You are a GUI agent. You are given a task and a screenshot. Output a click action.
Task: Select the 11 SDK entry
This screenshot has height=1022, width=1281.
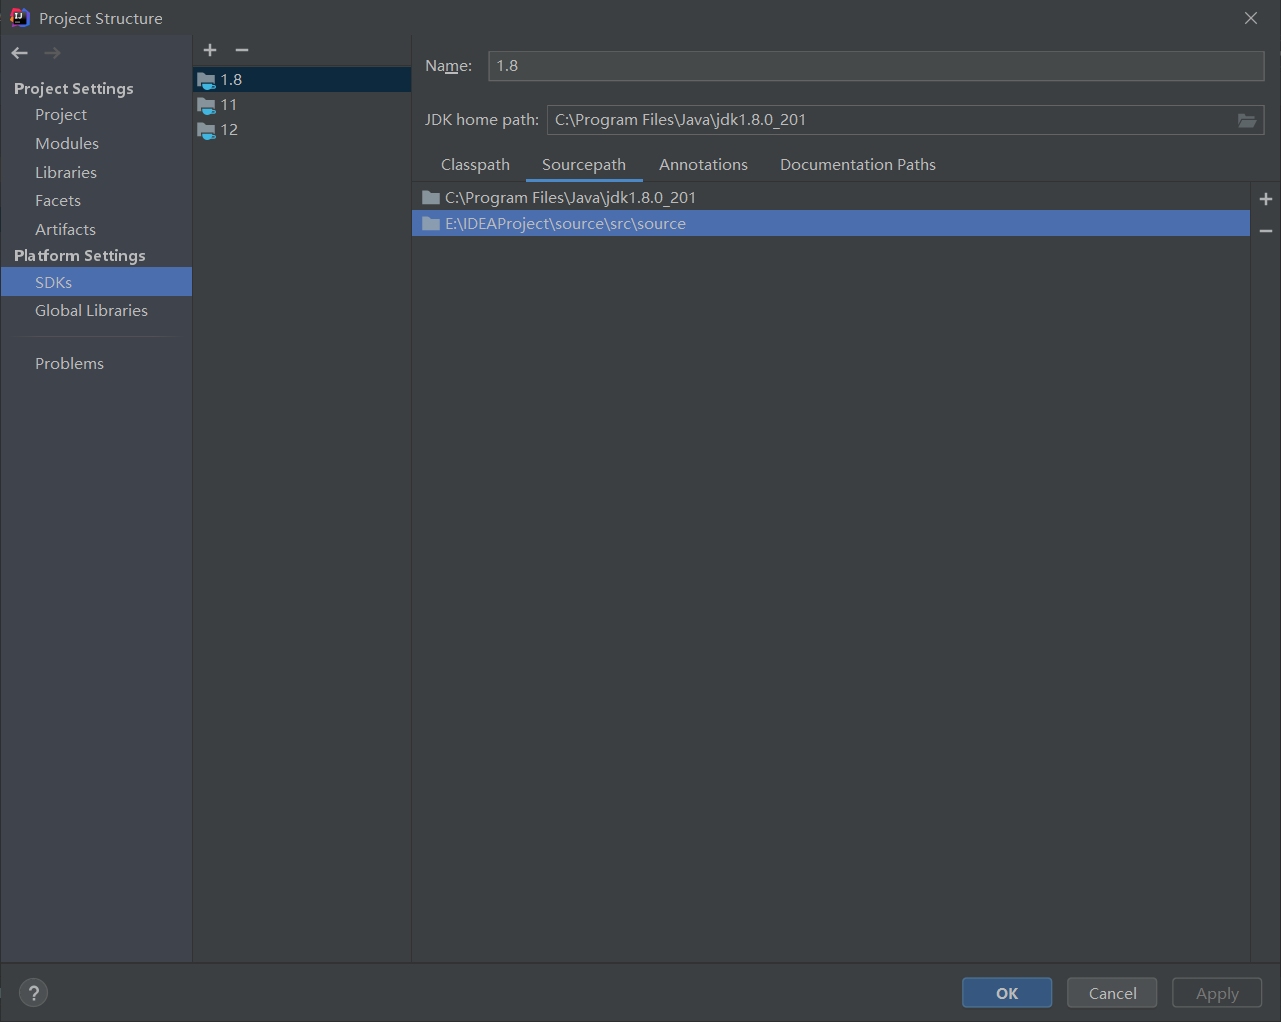click(302, 105)
